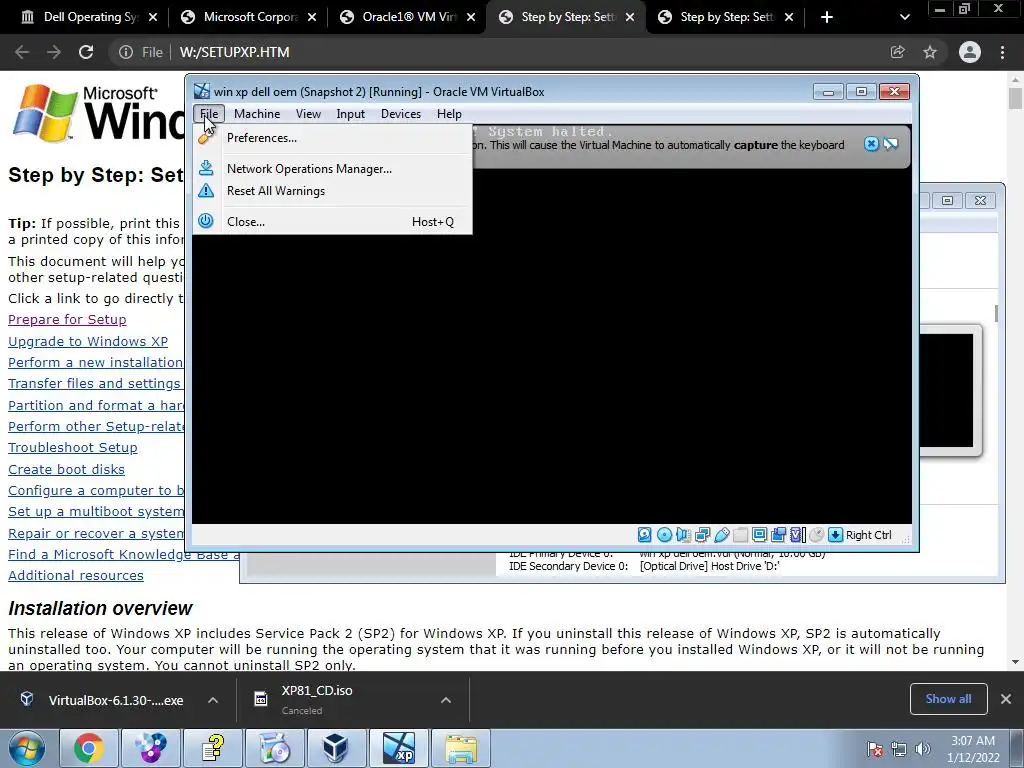Click the power icon beside Close in File menu
The image size is (1024, 768).
pyautogui.click(x=206, y=221)
